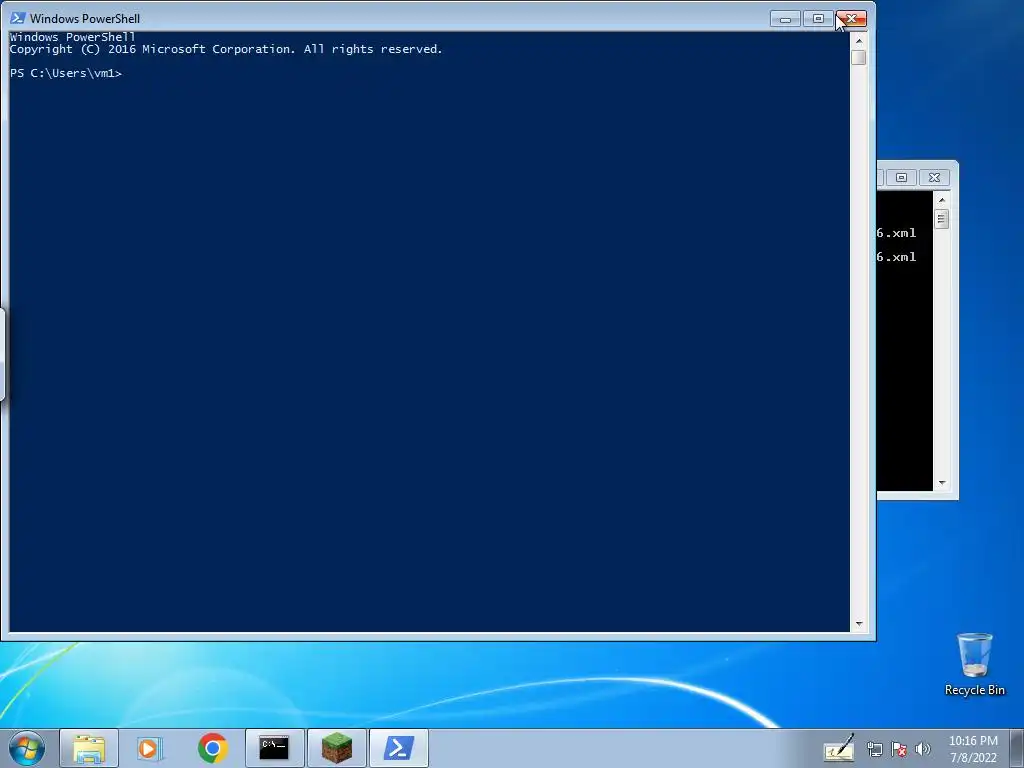
Task: Launch Windows Media Player from taskbar
Action: 150,748
